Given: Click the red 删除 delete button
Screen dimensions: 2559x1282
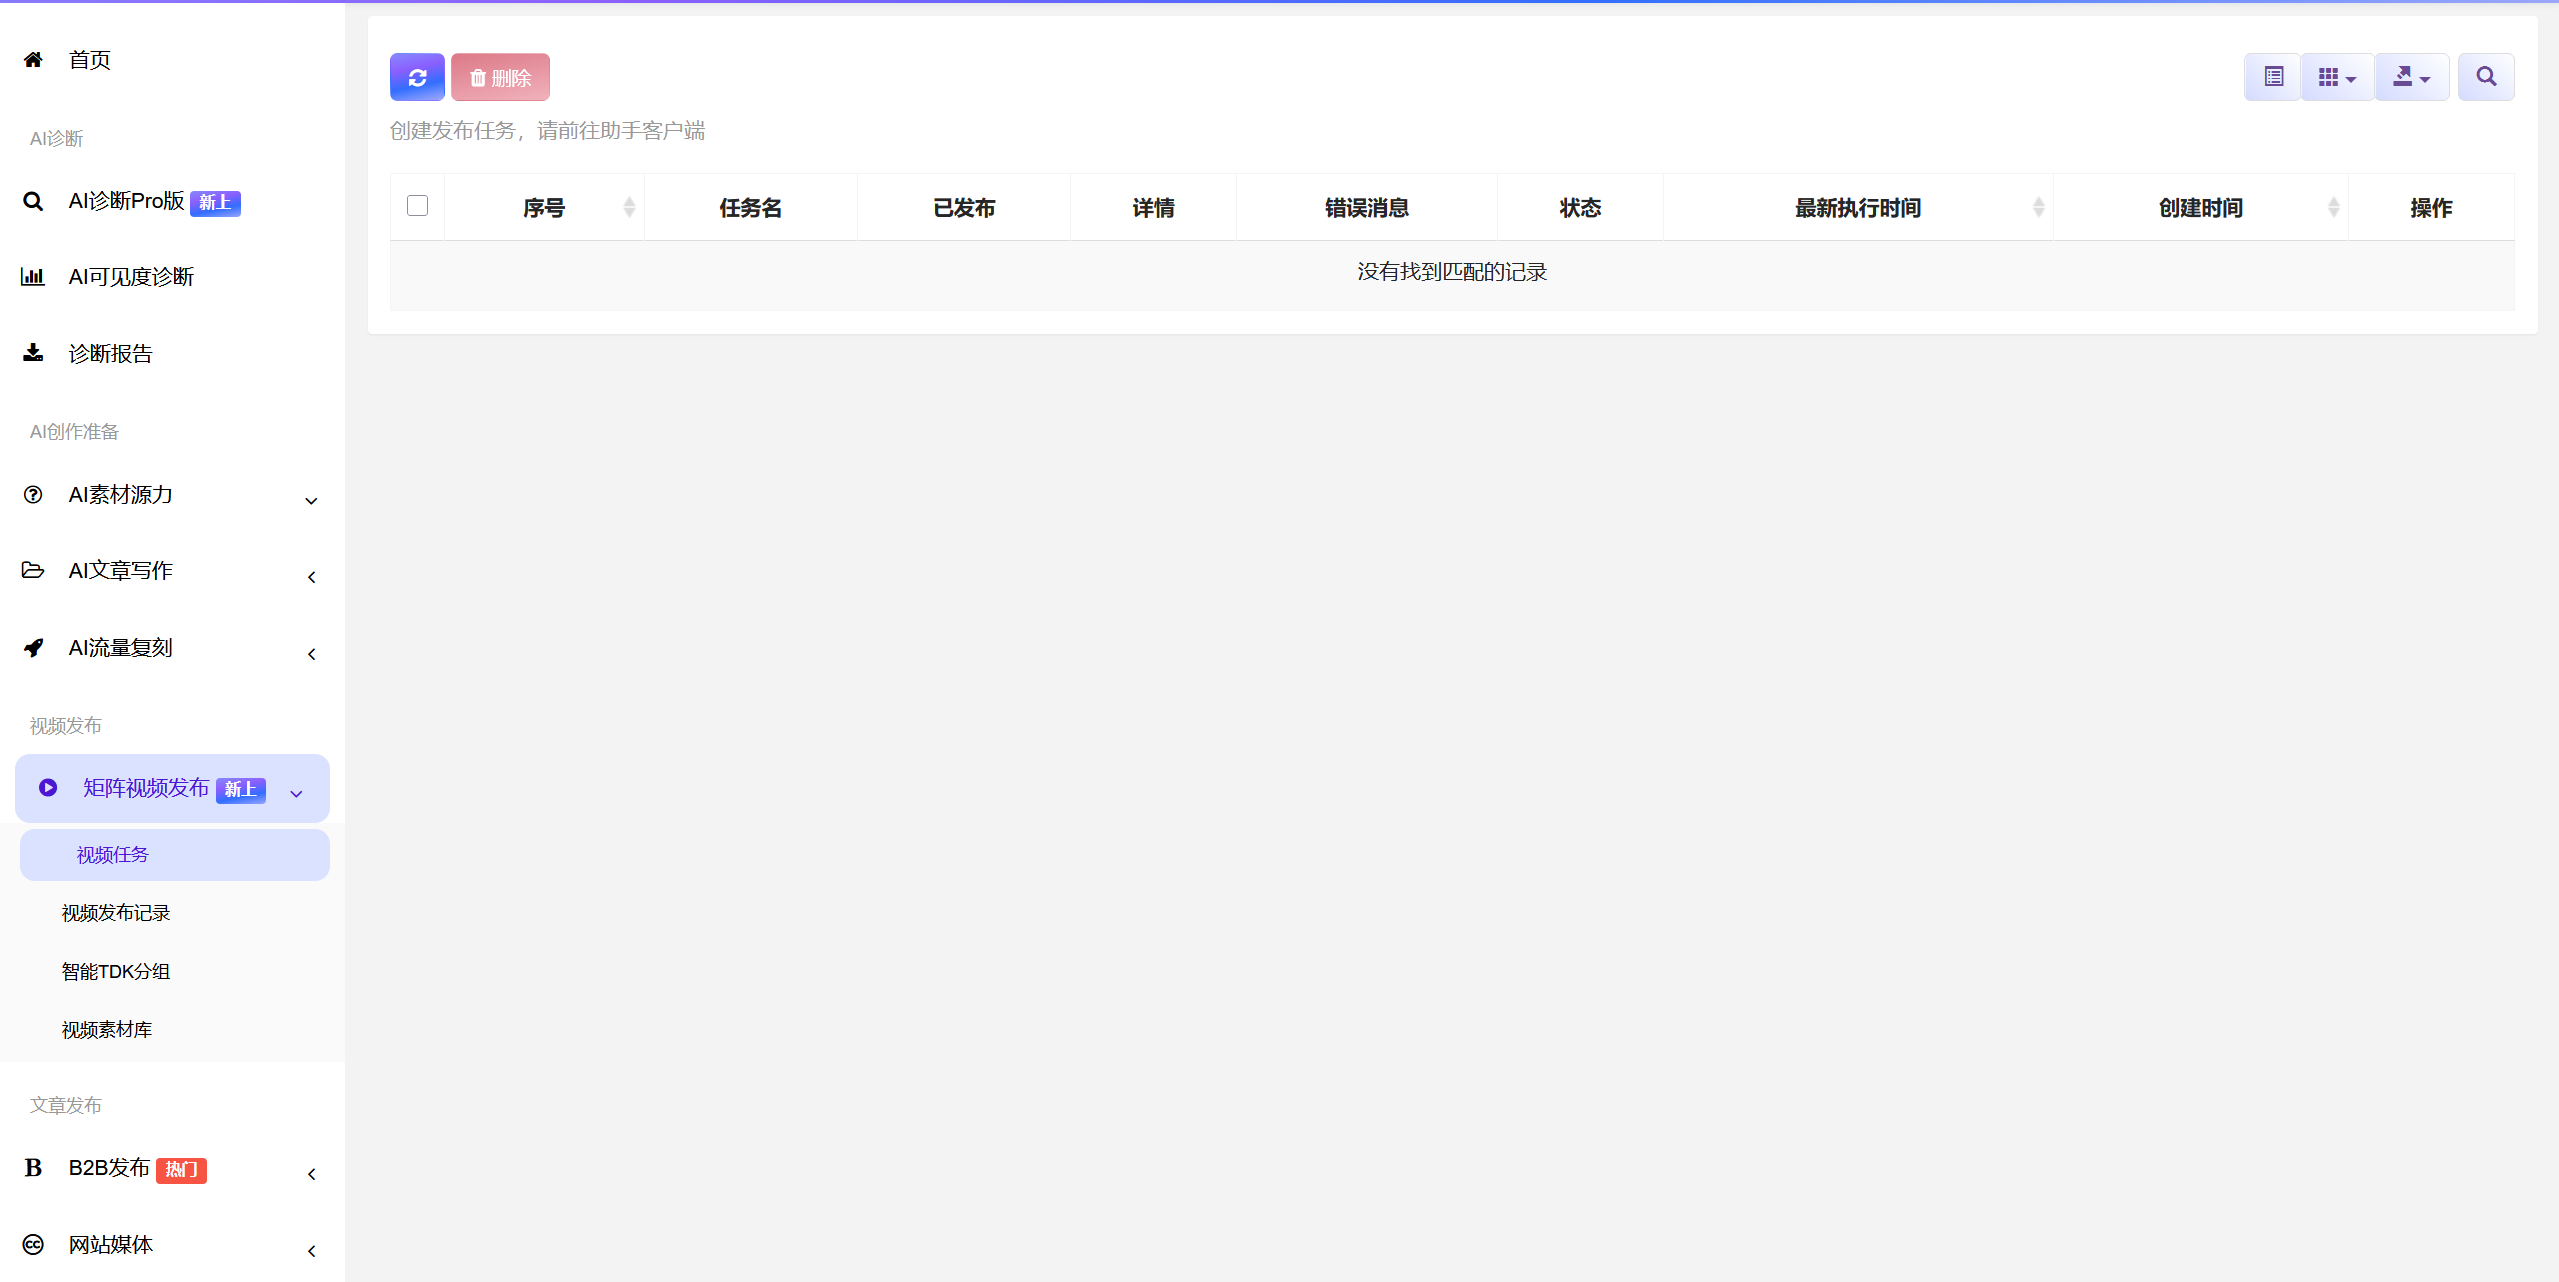Looking at the screenshot, I should pyautogui.click(x=500, y=77).
